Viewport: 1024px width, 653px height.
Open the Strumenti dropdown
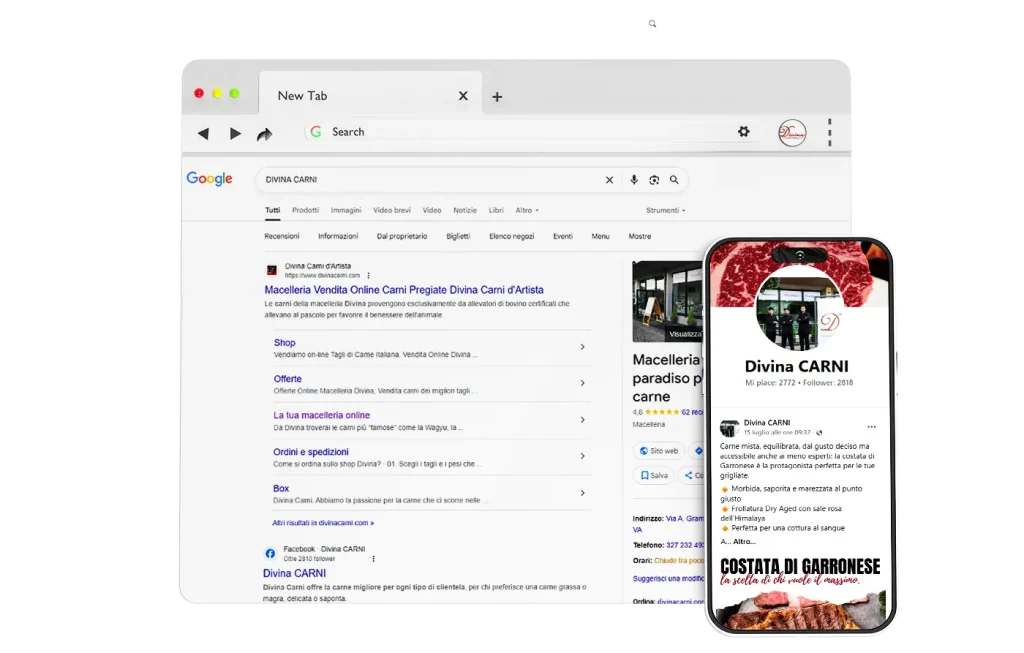pos(665,210)
